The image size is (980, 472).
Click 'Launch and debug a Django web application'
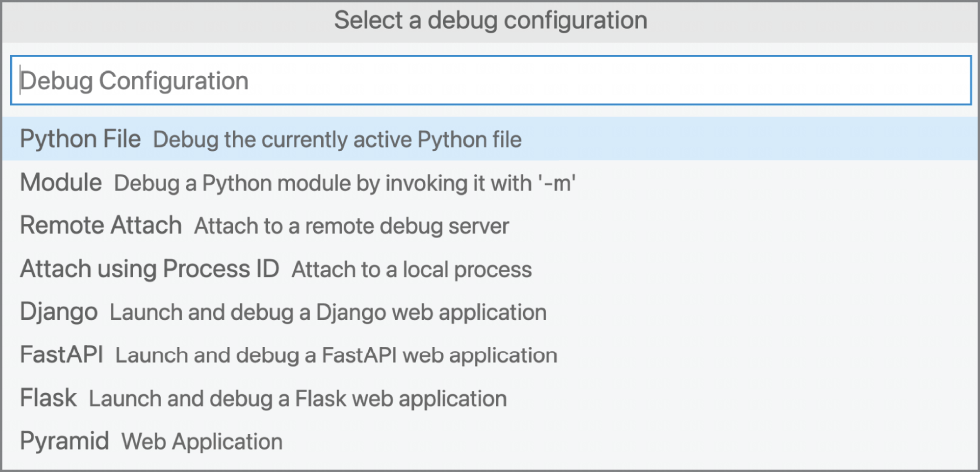[x=328, y=313]
